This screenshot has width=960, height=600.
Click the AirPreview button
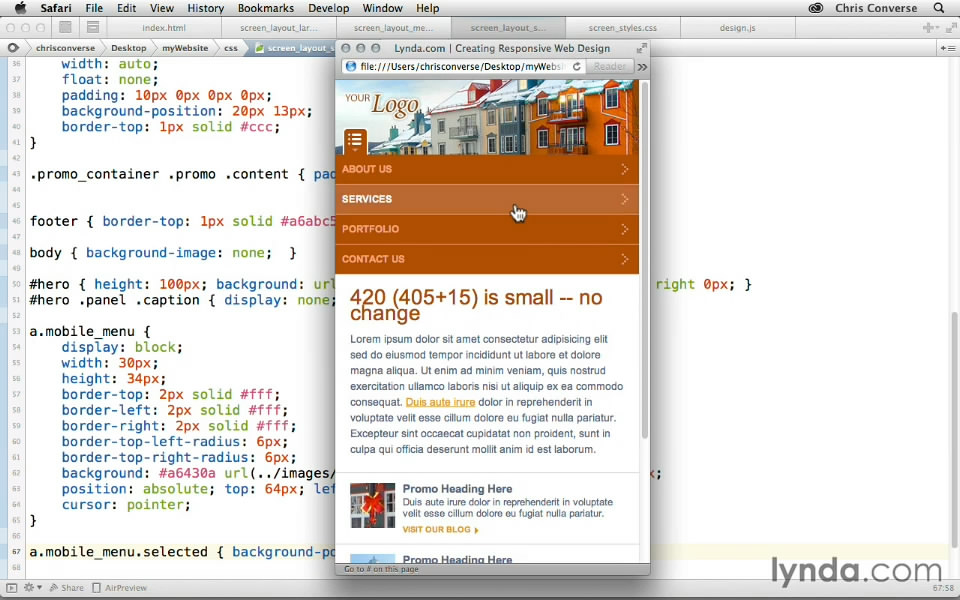[x=119, y=588]
